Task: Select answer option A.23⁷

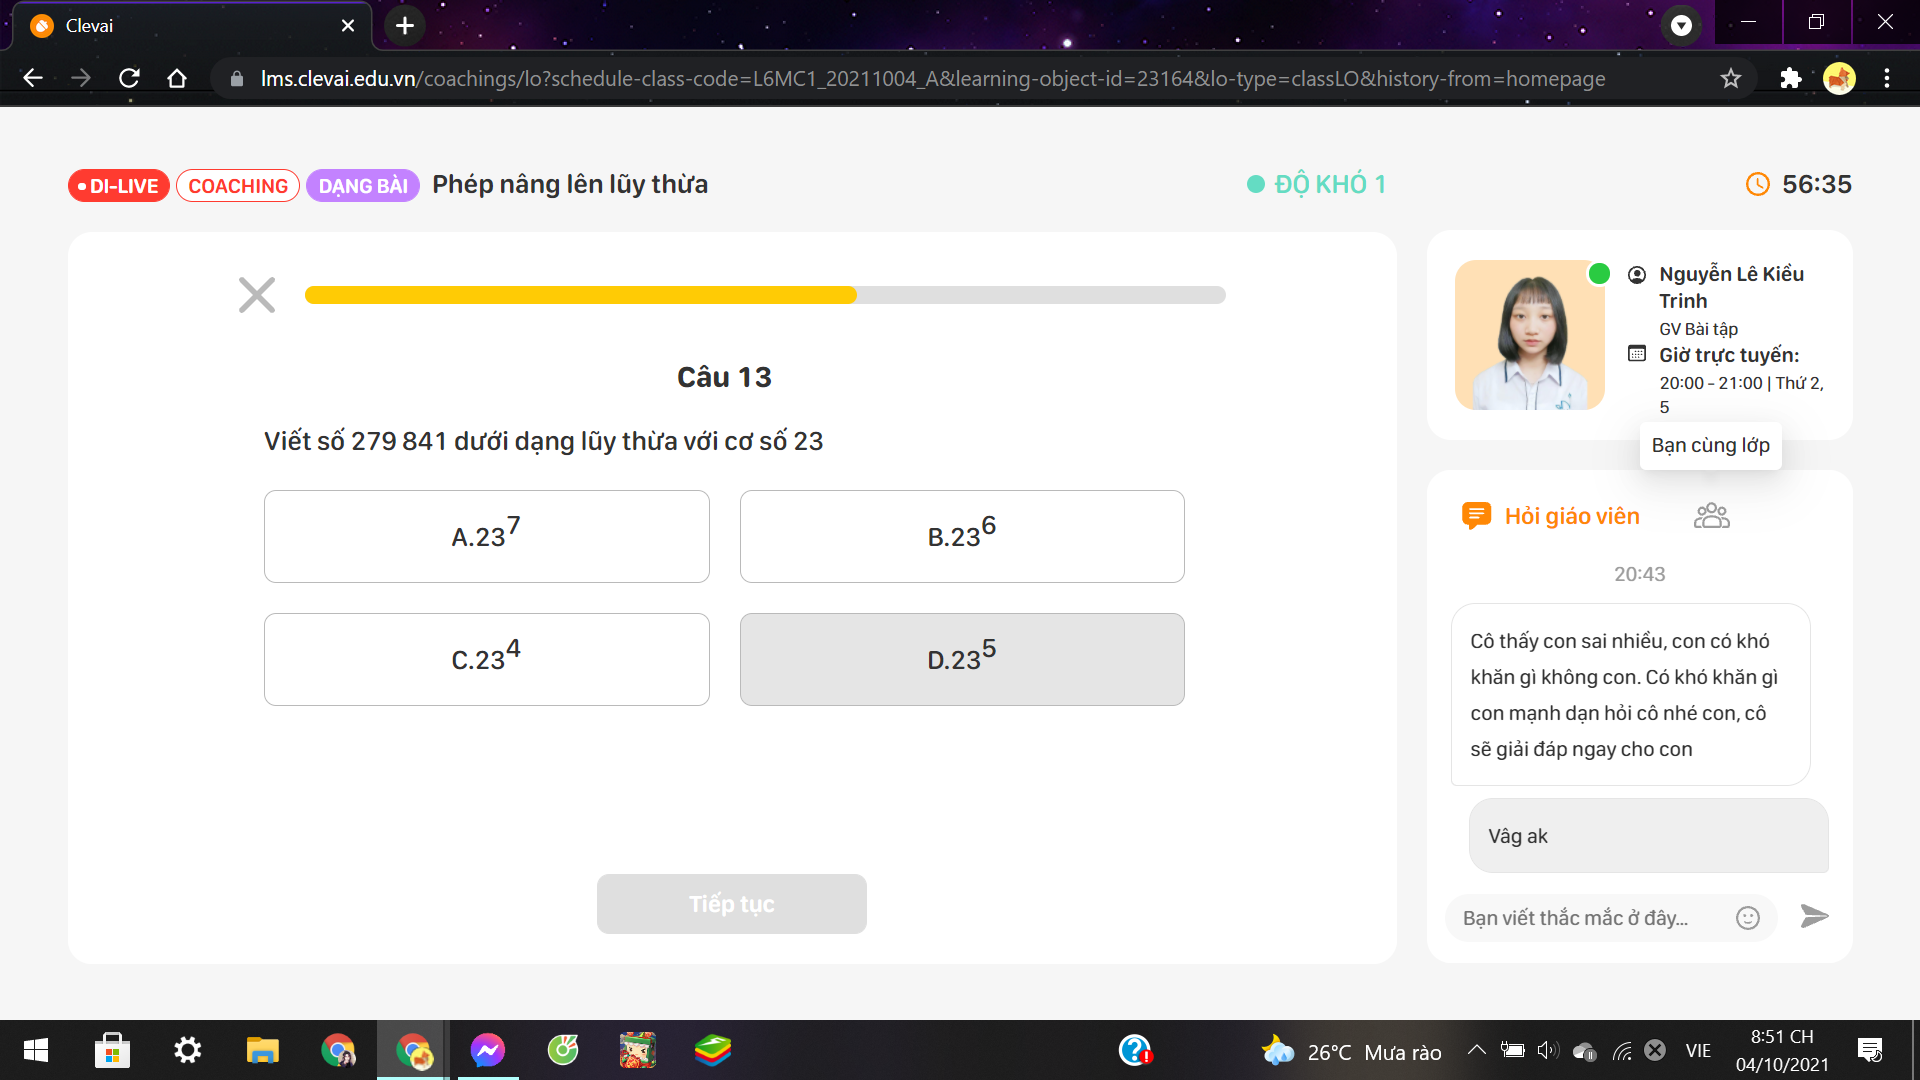Action: tap(485, 535)
